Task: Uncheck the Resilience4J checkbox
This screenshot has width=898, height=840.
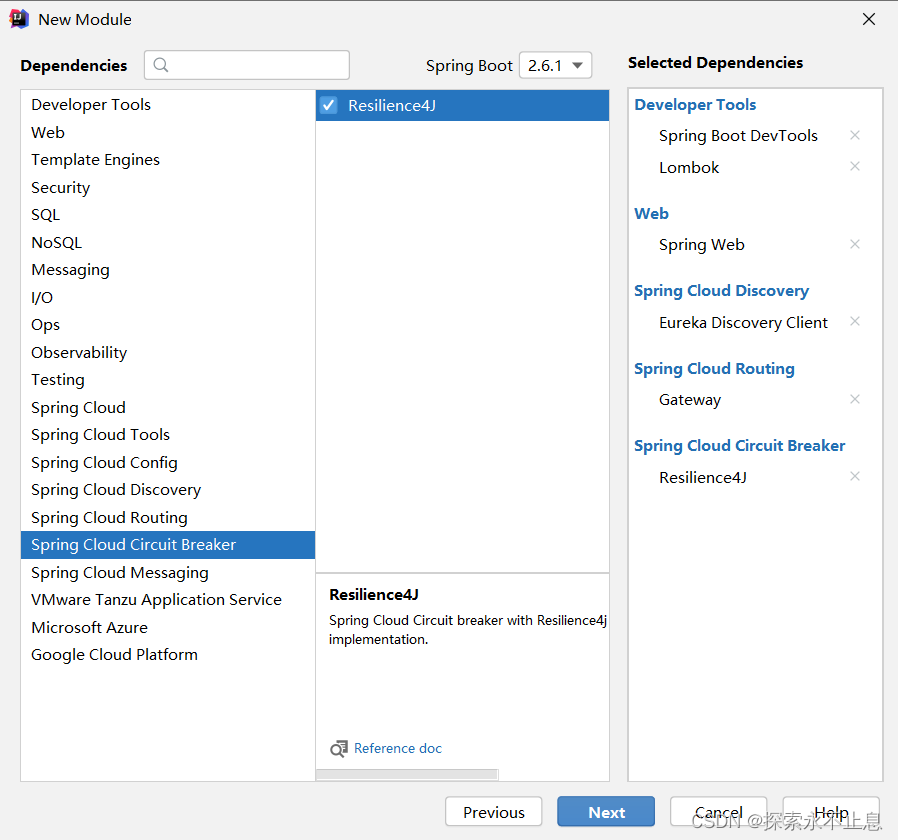Action: pos(329,106)
